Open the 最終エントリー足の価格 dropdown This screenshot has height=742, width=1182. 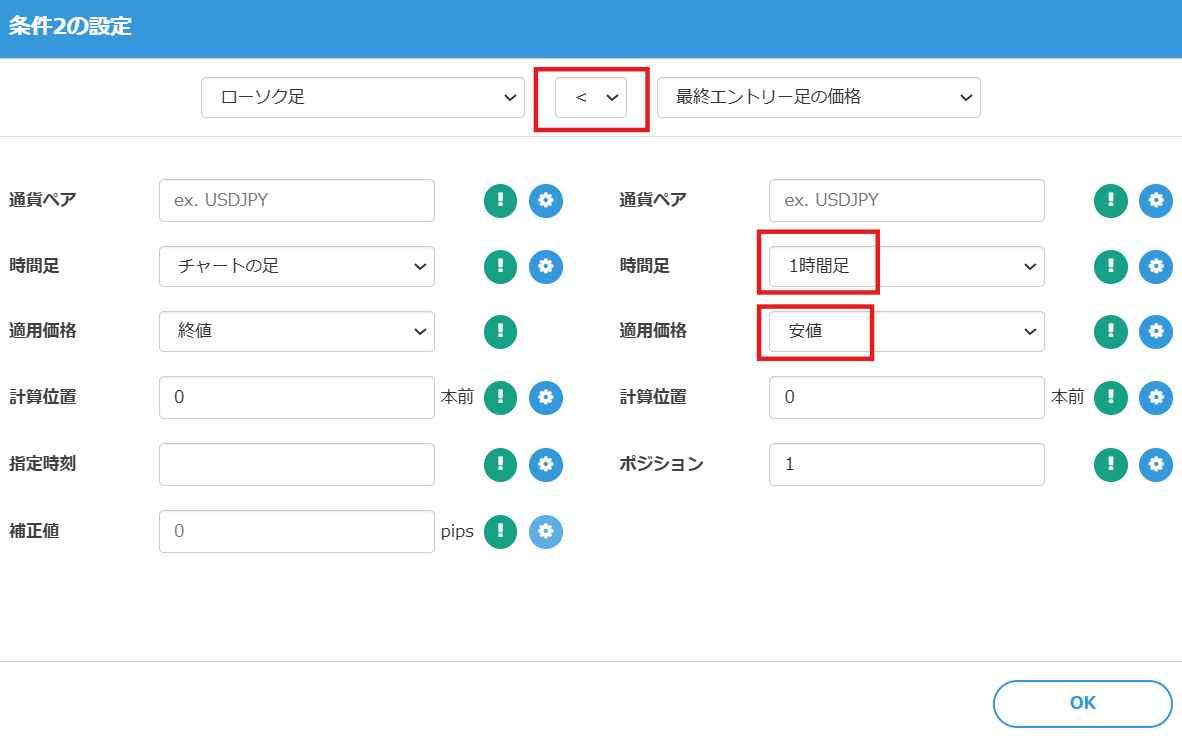(x=818, y=98)
